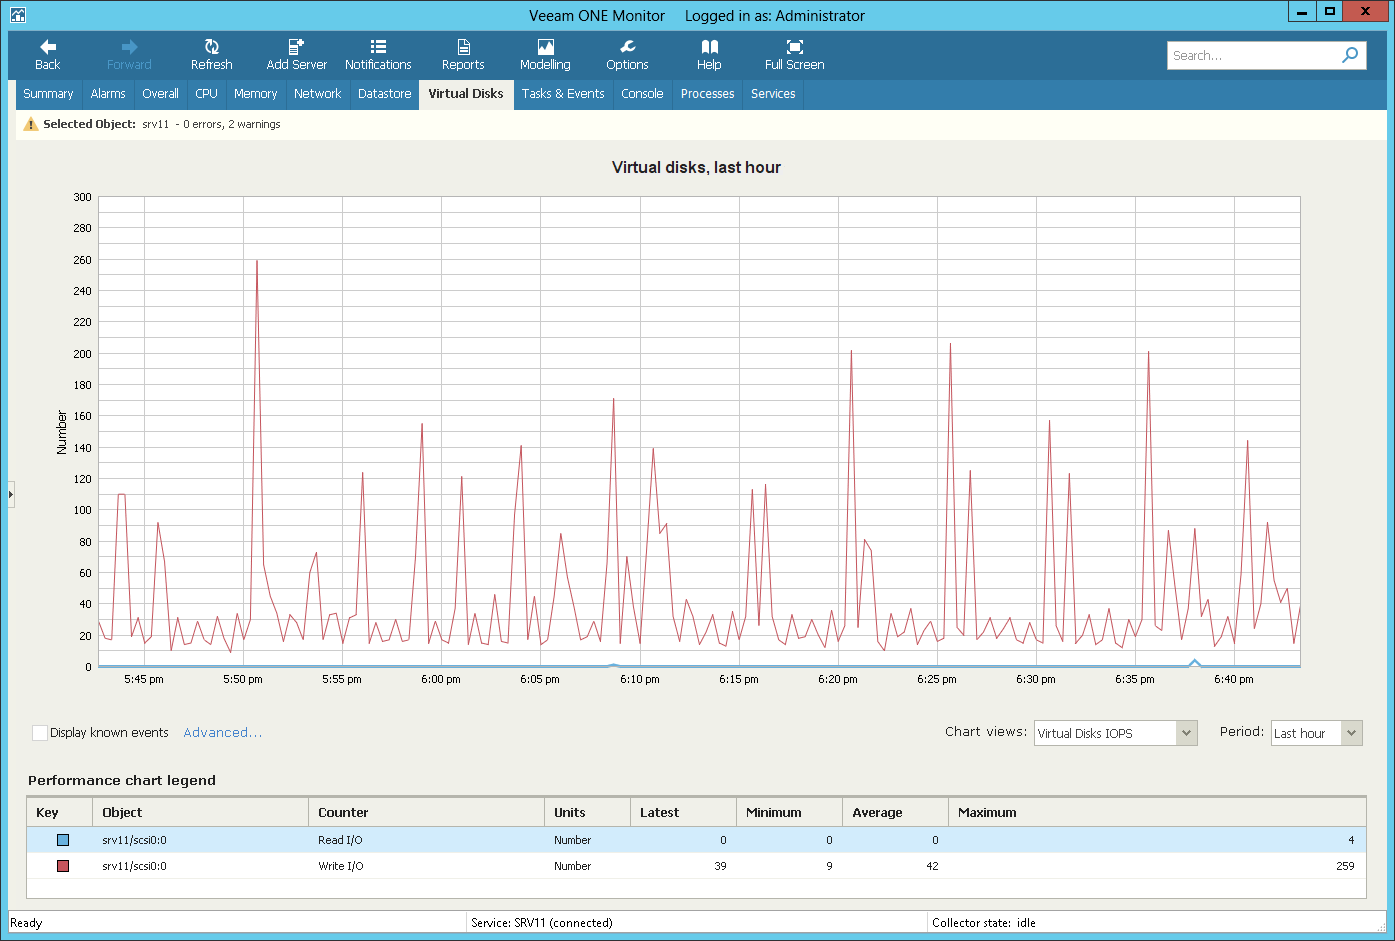This screenshot has width=1395, height=941.
Task: Click the Write I/O latest value 39
Action: [x=720, y=866]
